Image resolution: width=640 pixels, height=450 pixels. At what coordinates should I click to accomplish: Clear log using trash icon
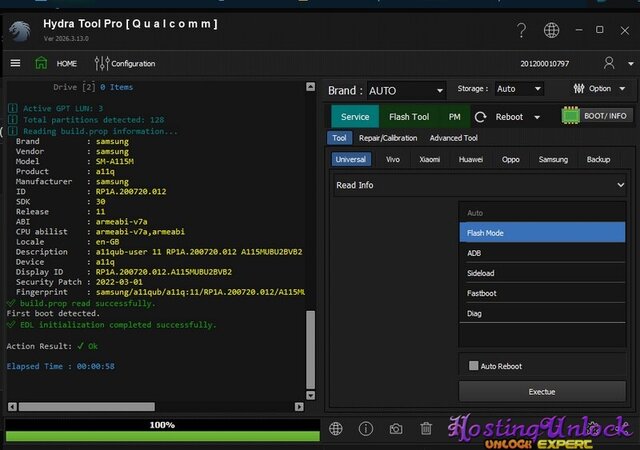click(426, 429)
